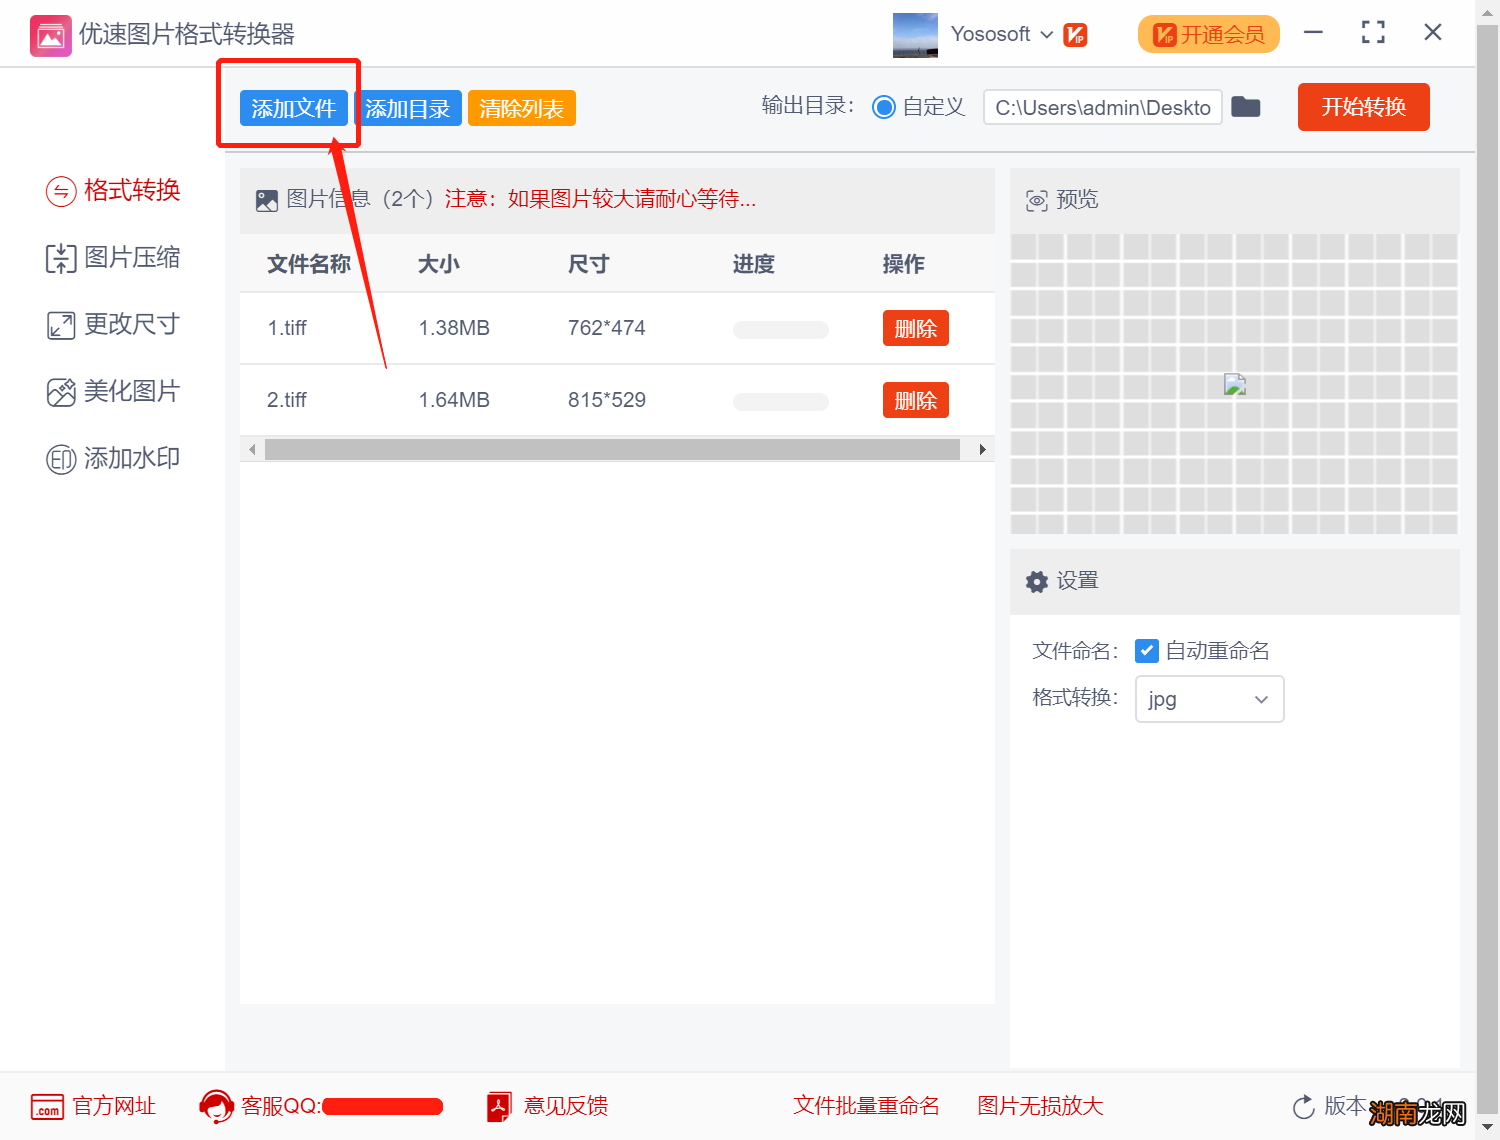Click the 客服QQ support icon
This screenshot has width=1500, height=1140.
(216, 1106)
